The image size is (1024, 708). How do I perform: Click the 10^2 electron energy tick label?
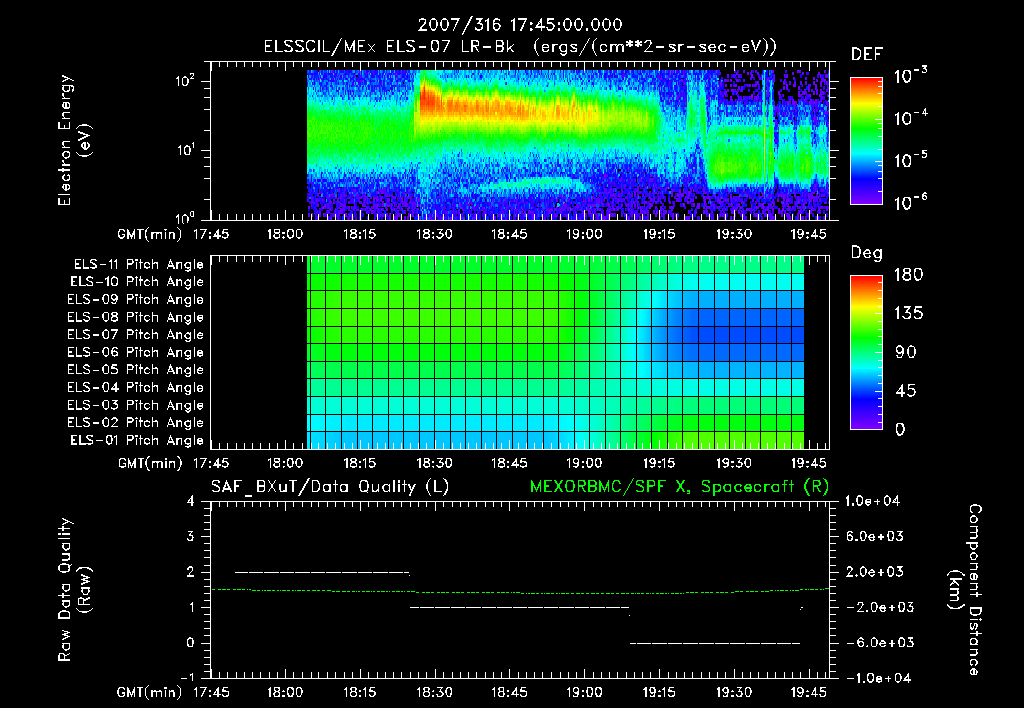point(184,81)
